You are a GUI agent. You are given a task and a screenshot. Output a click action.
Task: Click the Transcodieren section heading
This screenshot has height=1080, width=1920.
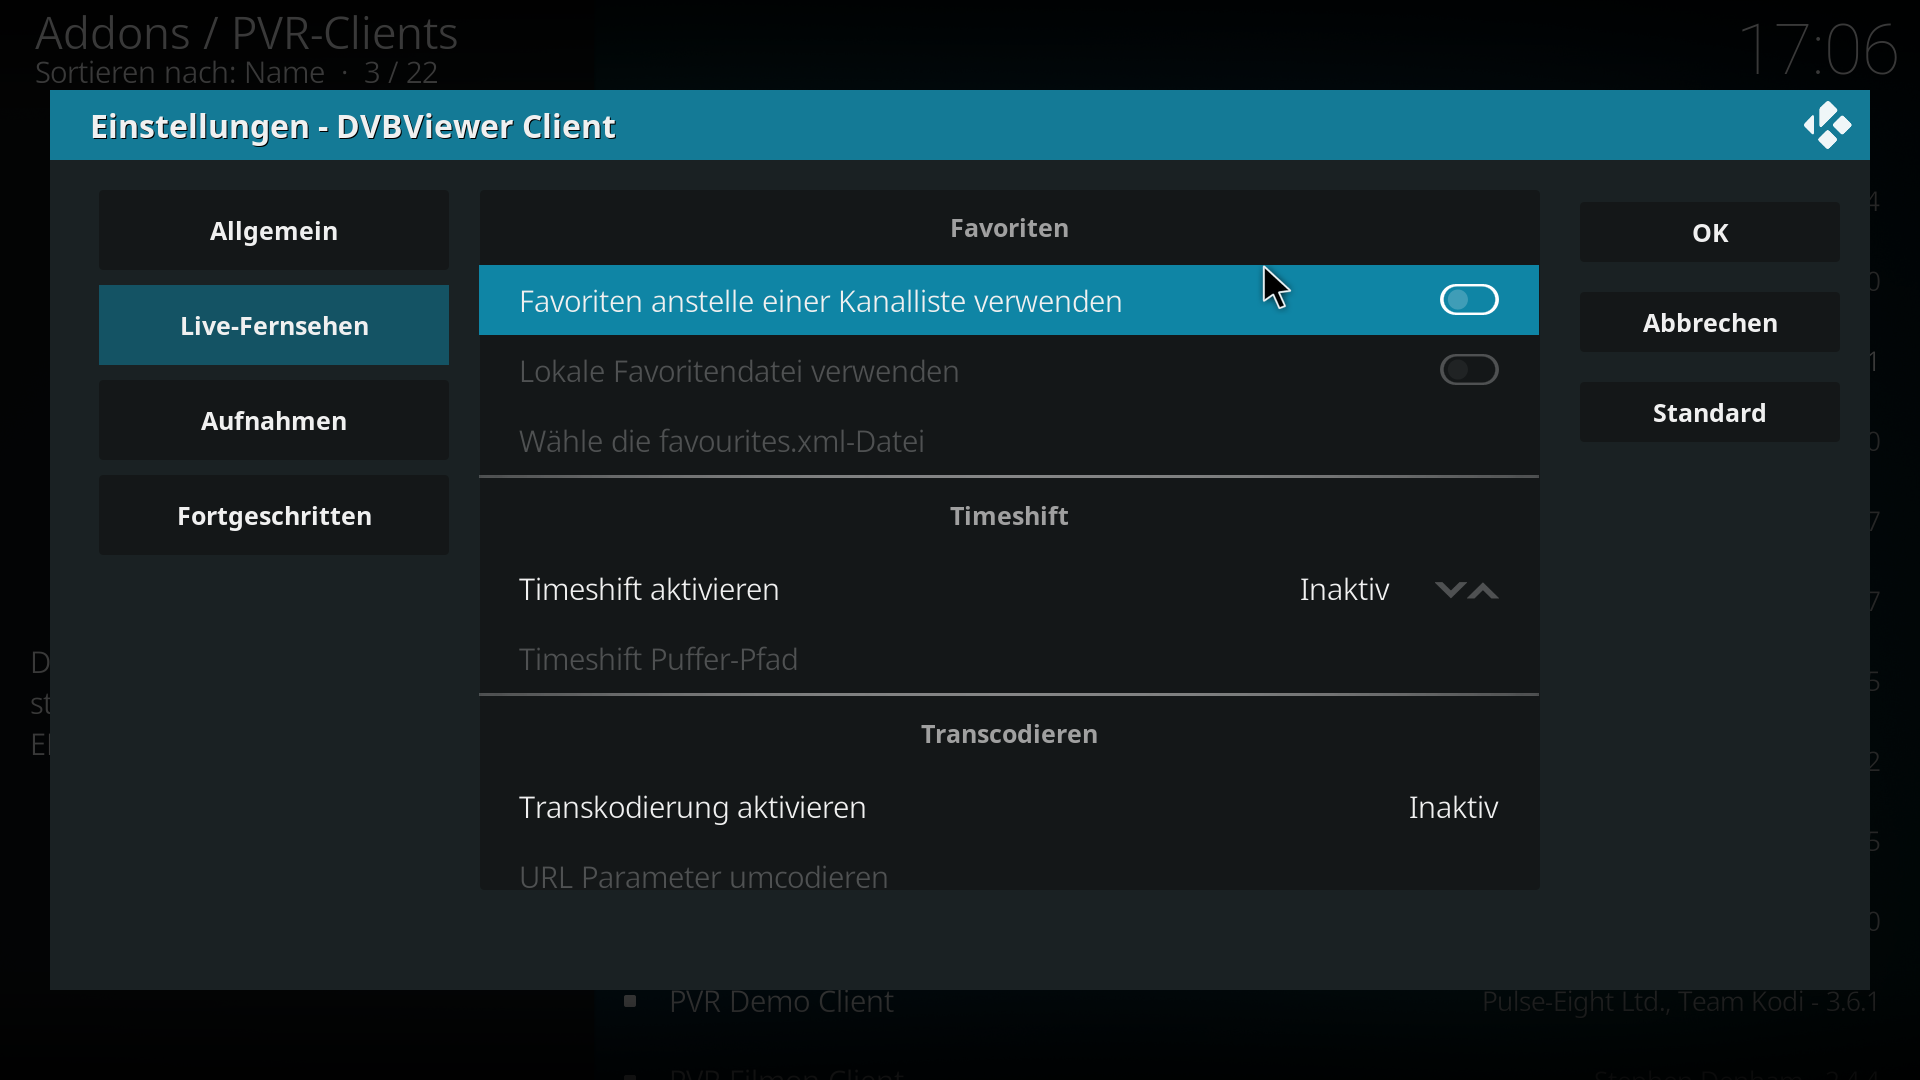point(1009,734)
